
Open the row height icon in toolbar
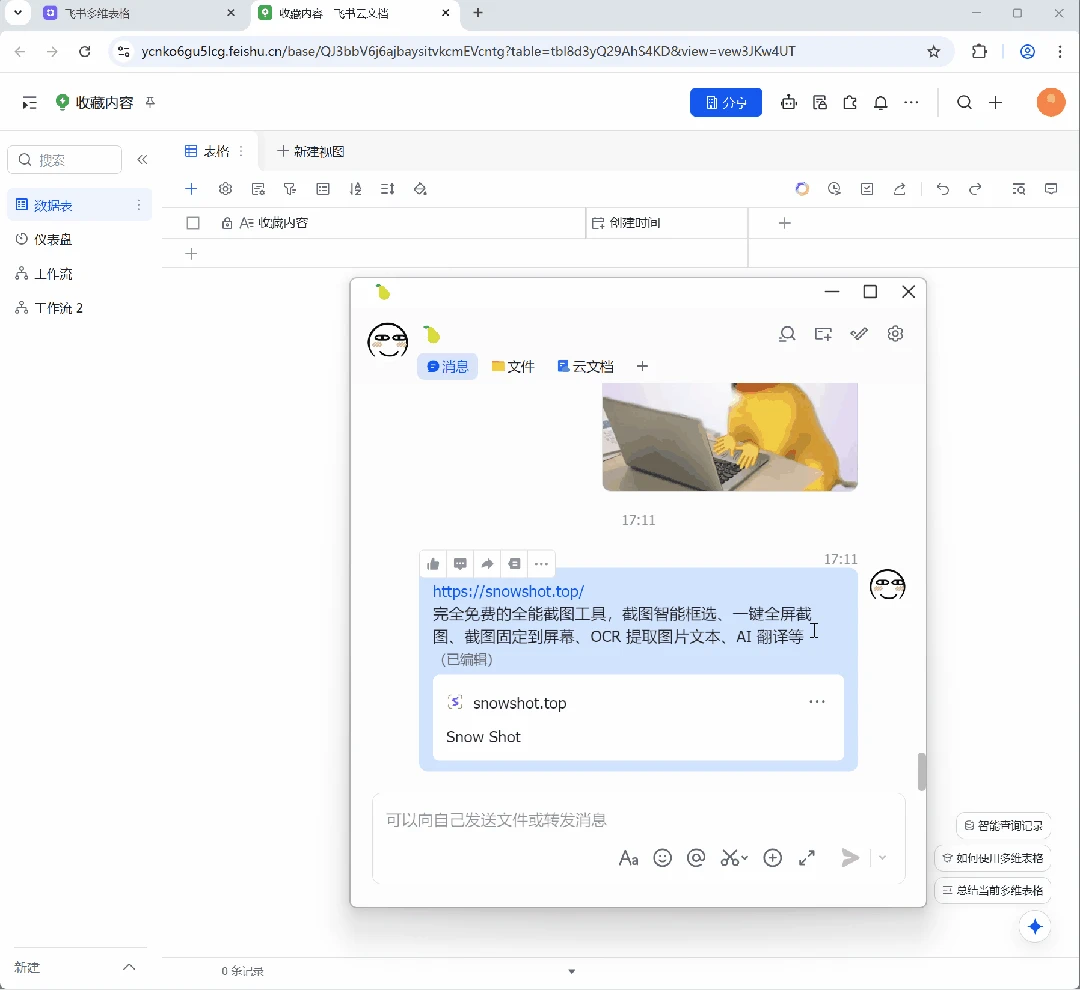[388, 189]
